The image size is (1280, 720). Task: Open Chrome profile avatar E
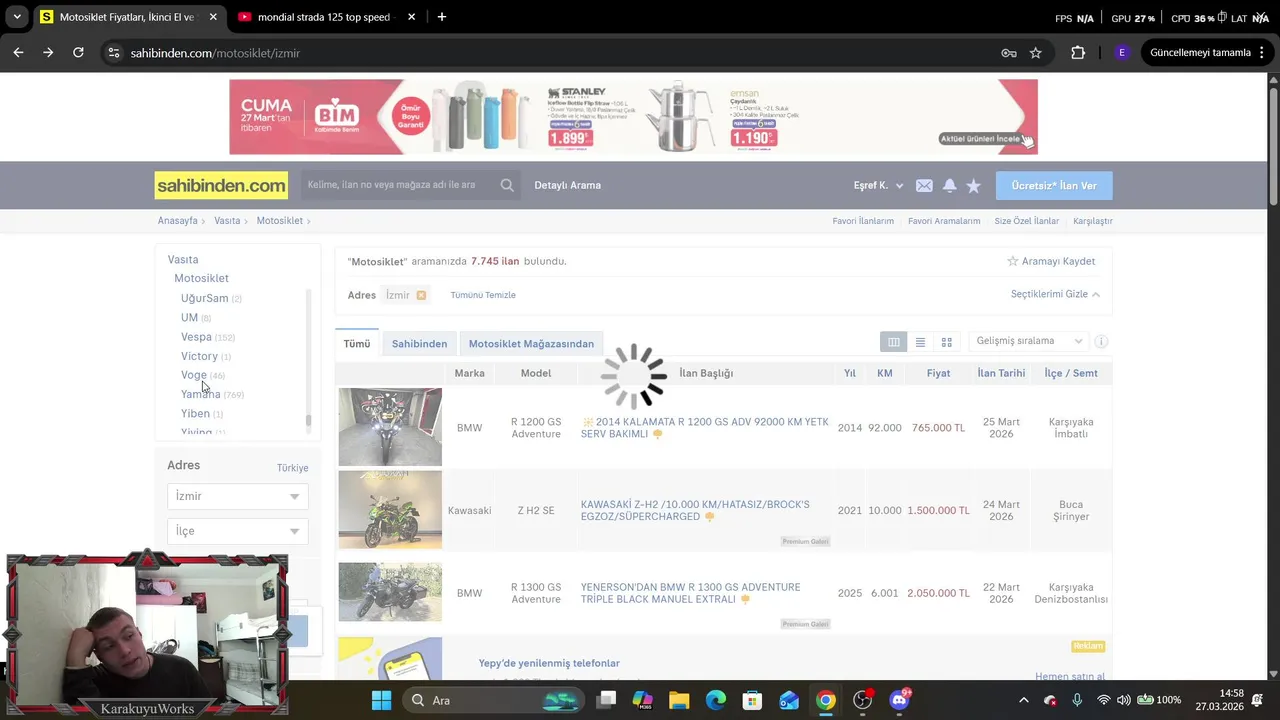coord(1121,53)
